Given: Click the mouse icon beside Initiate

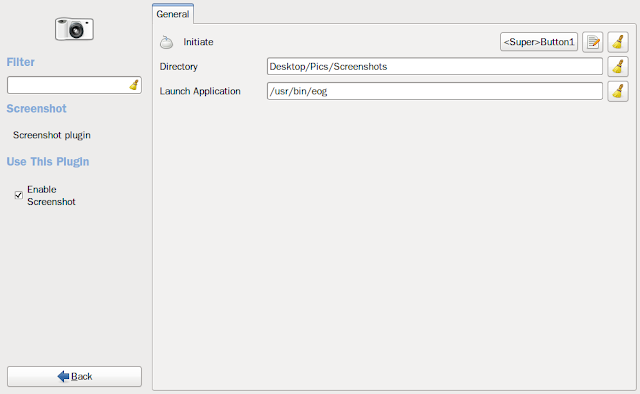Looking at the screenshot, I should (166, 42).
